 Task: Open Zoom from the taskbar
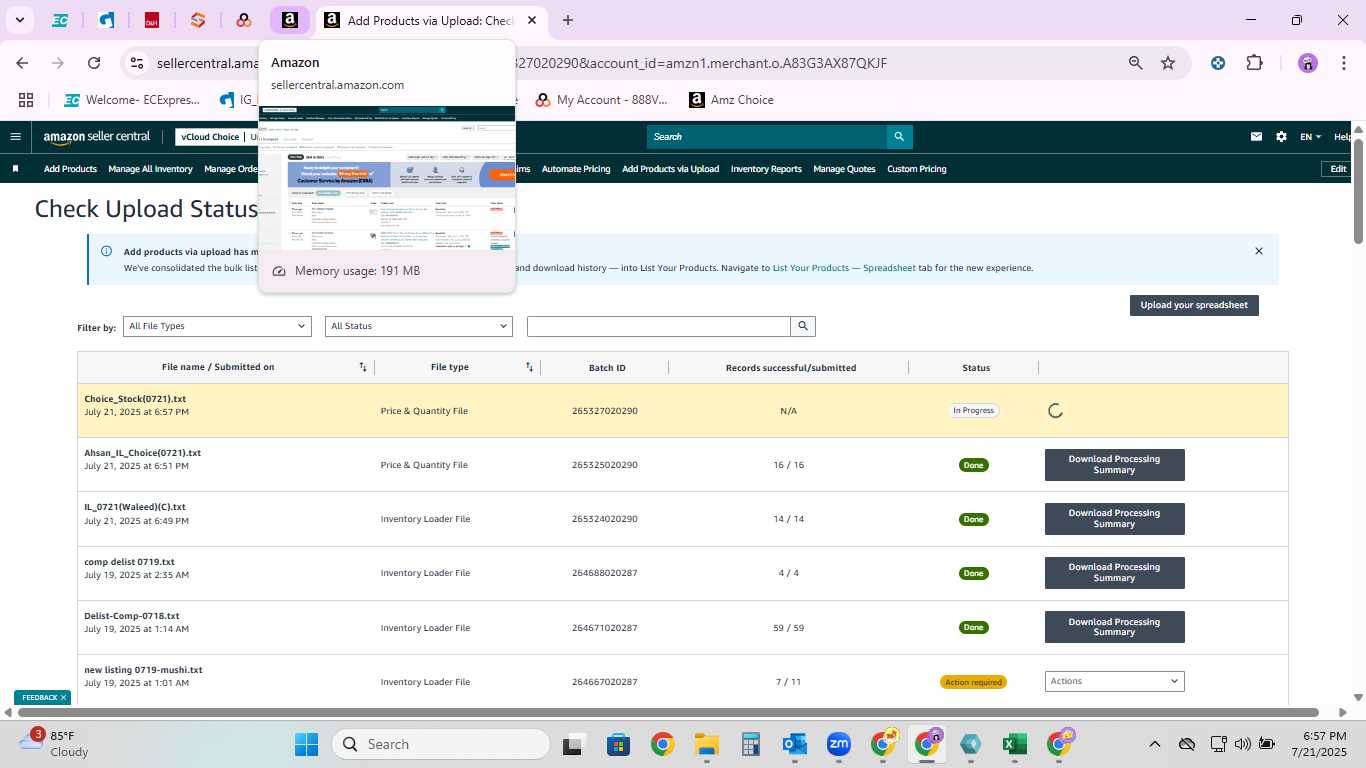pos(838,744)
